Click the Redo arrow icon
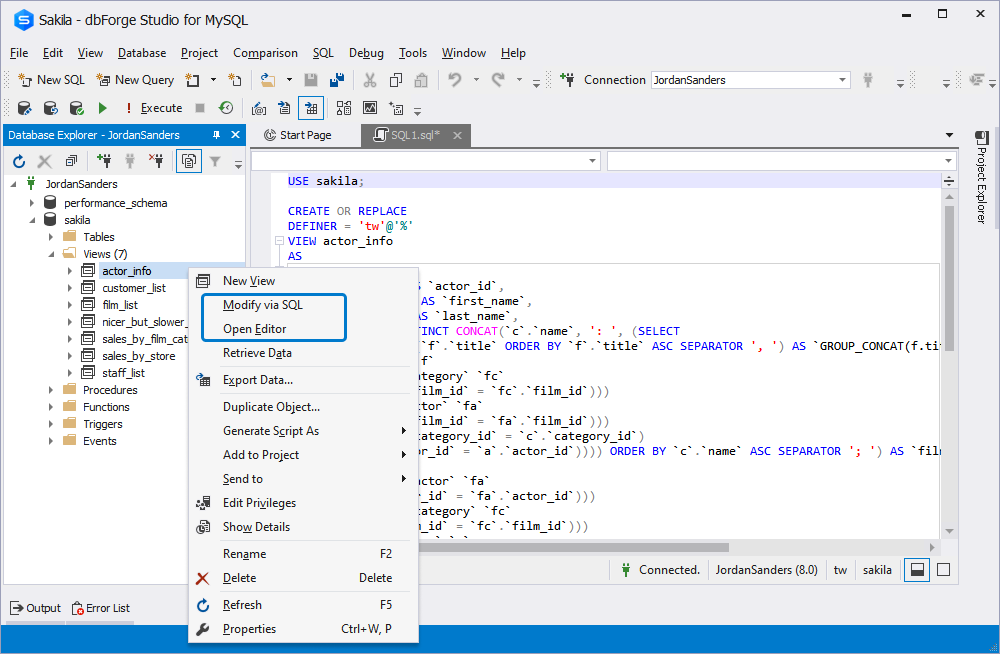1000x654 pixels. point(498,80)
